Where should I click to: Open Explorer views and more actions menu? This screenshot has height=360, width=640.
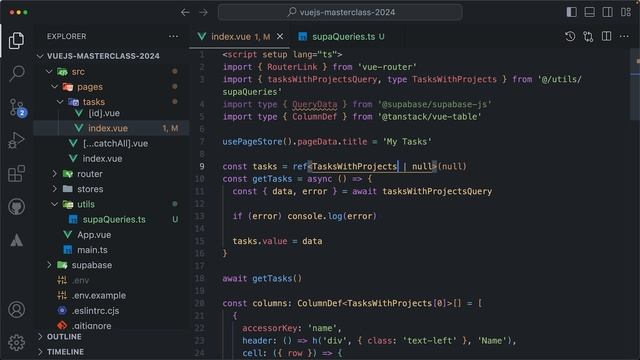tap(173, 36)
